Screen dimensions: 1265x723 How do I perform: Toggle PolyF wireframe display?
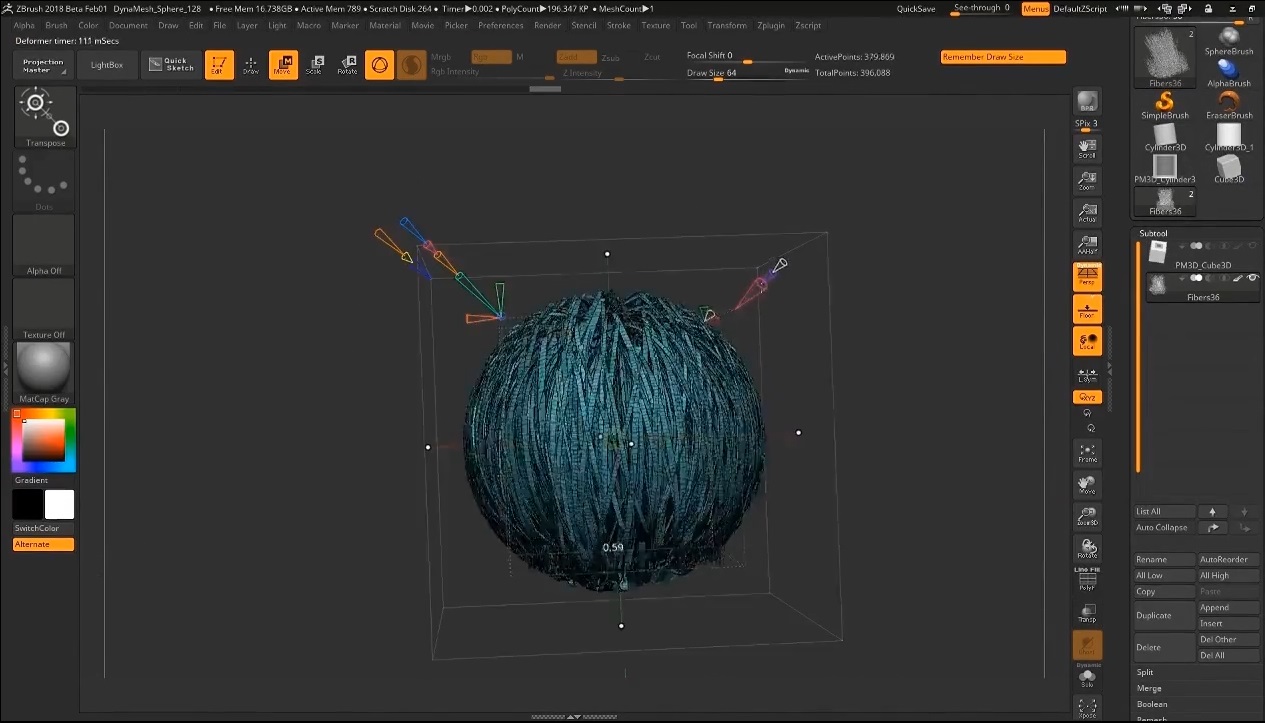pos(1087,581)
